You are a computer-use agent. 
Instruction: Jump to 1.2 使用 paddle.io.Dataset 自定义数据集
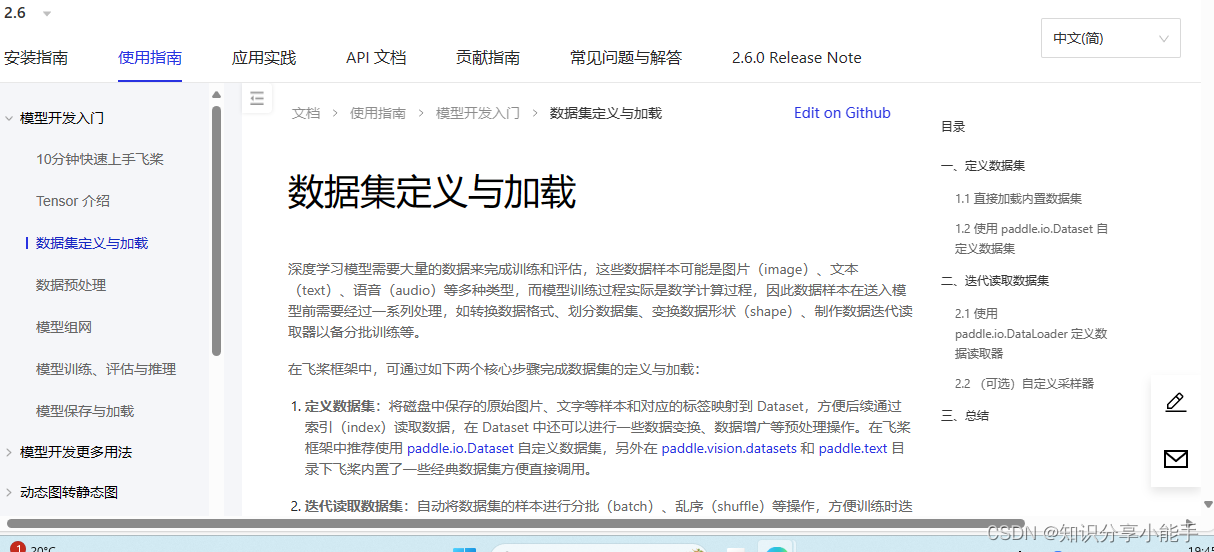[1031, 238]
